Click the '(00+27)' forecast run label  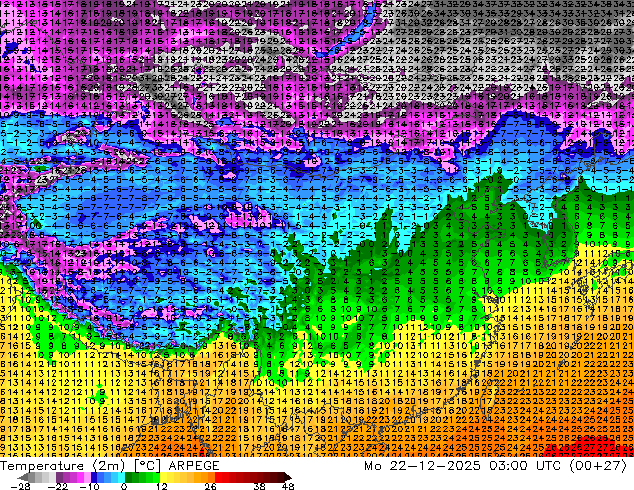pos(598,466)
